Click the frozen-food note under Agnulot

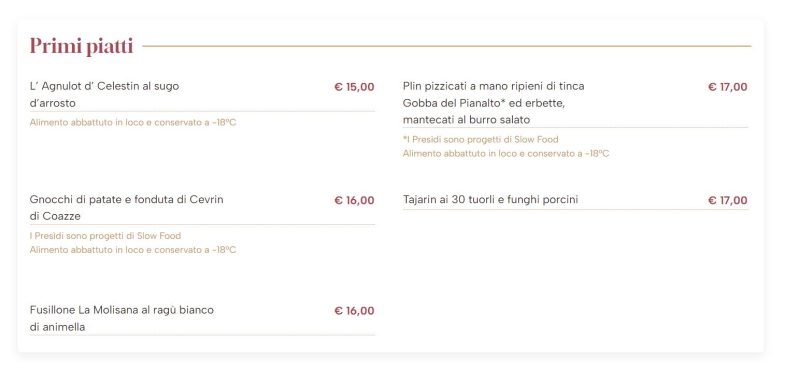tap(133, 123)
